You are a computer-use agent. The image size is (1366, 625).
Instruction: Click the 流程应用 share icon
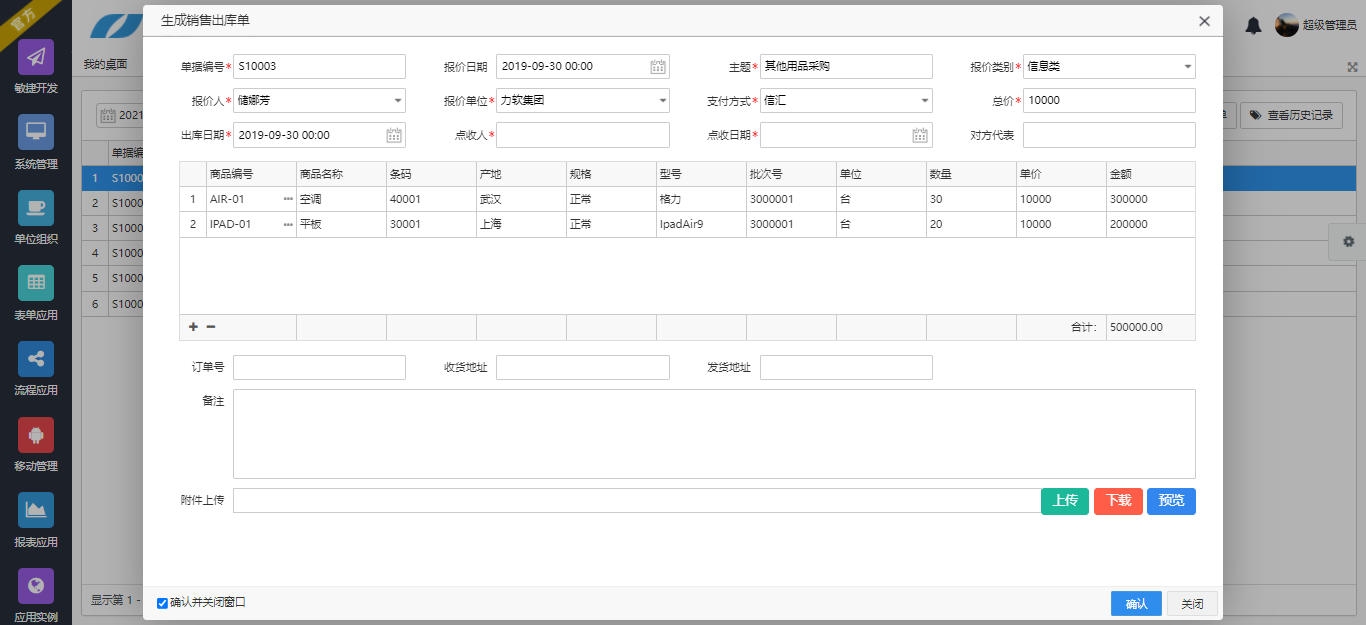pyautogui.click(x=36, y=359)
